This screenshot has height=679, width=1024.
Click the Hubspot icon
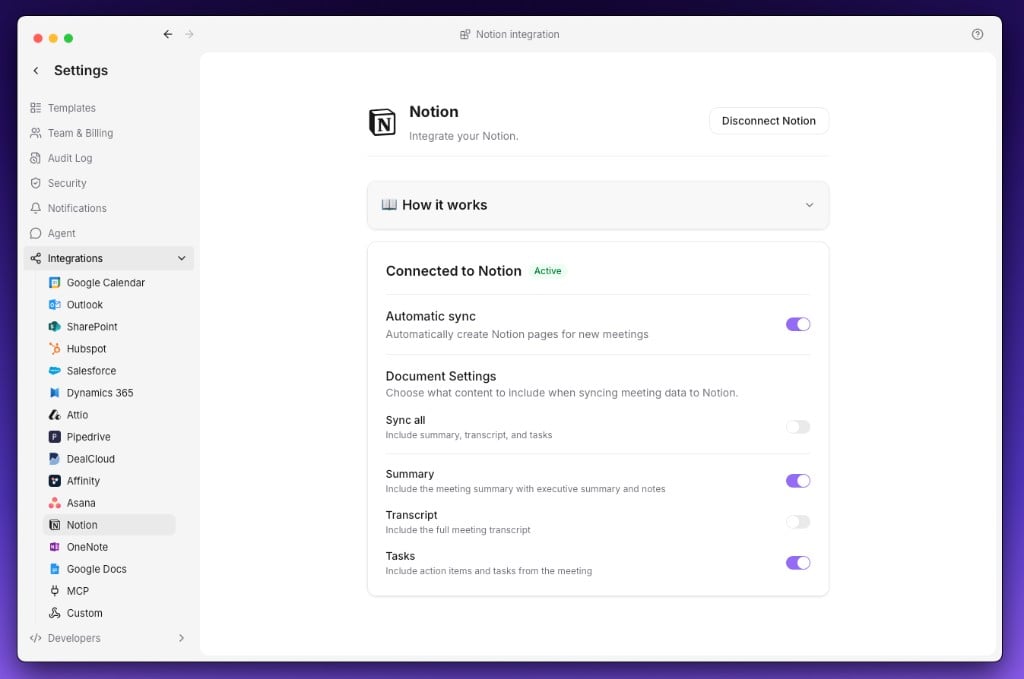click(55, 349)
